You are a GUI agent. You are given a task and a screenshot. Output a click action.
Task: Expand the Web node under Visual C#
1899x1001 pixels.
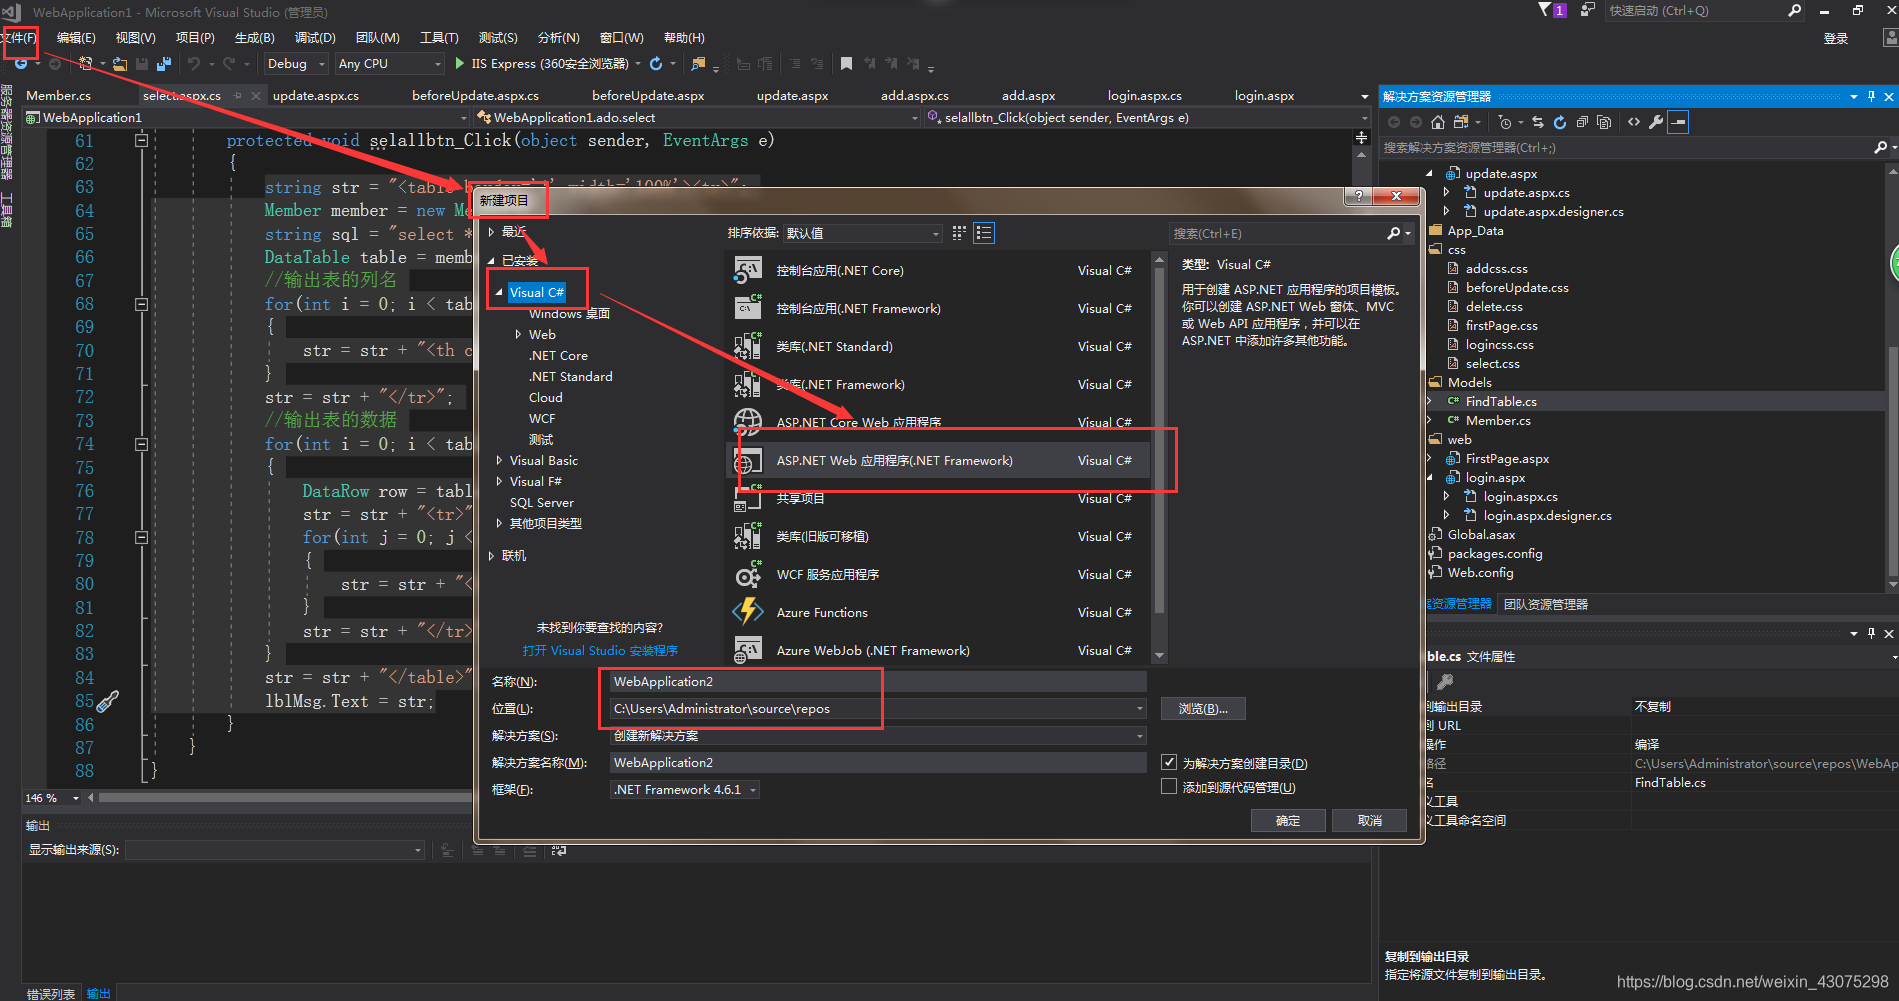pos(518,334)
